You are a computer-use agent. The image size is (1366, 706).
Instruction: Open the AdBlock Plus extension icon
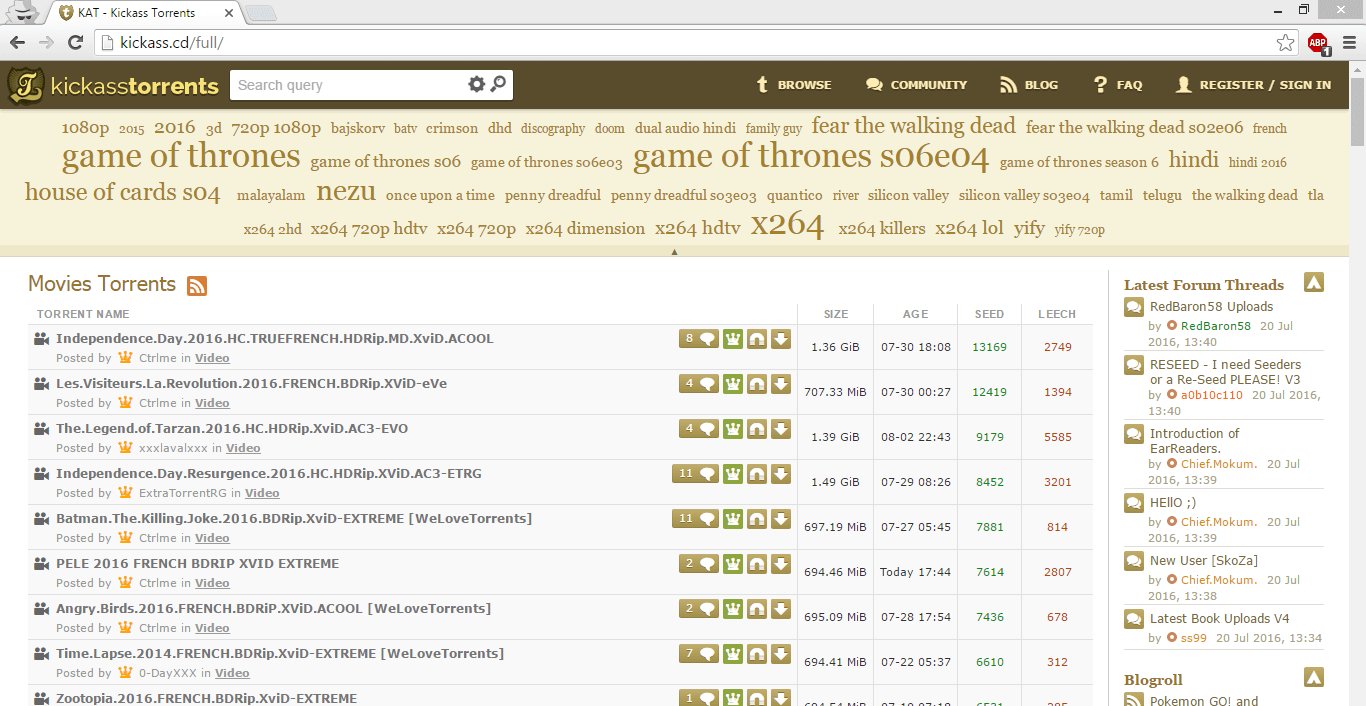pyautogui.click(x=1317, y=43)
